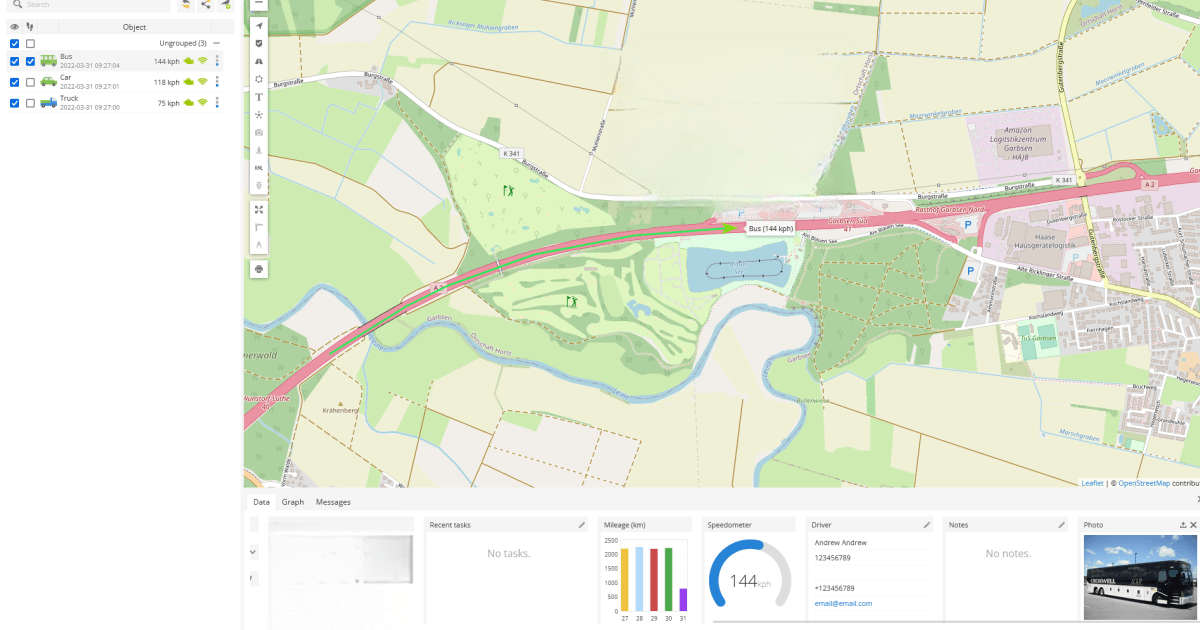Click the follow column header icon
The width and height of the screenshot is (1200, 630).
pos(30,27)
